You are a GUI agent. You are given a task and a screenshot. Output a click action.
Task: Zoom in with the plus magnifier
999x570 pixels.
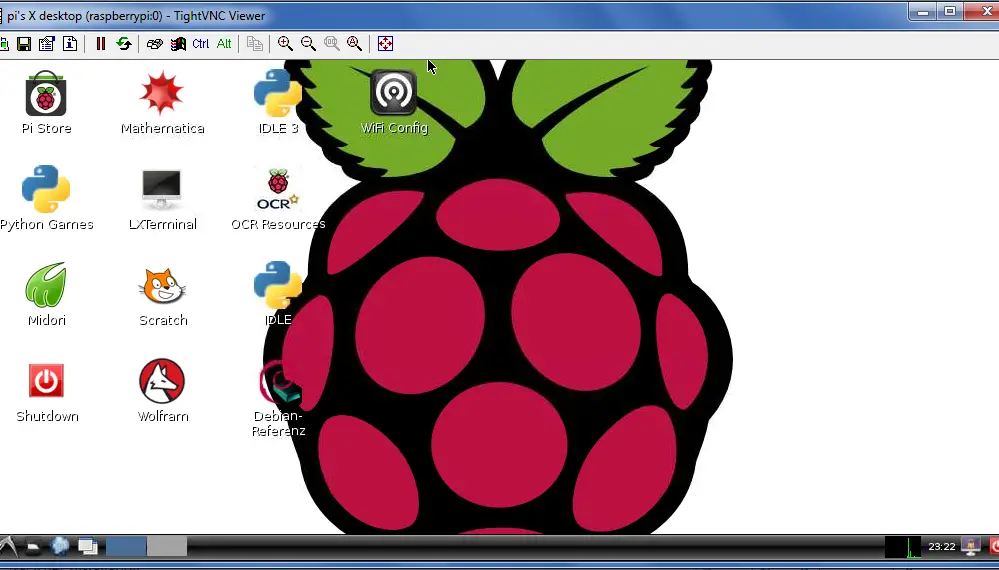pyautogui.click(x=285, y=43)
